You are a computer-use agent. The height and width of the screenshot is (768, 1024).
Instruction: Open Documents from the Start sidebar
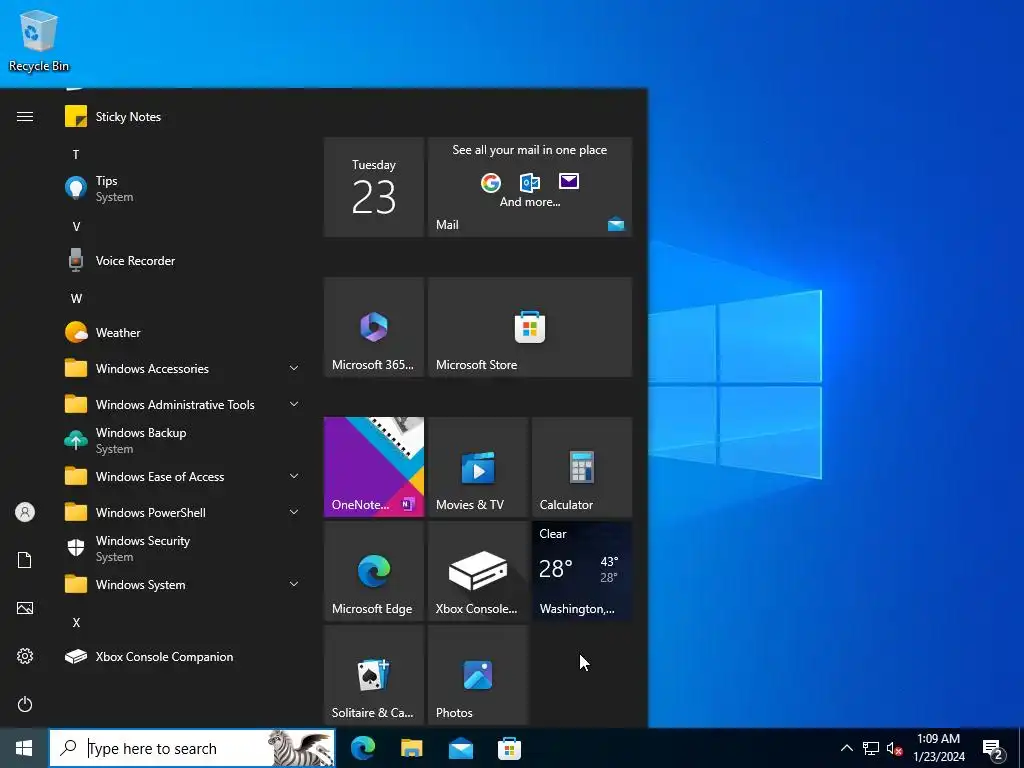25,560
